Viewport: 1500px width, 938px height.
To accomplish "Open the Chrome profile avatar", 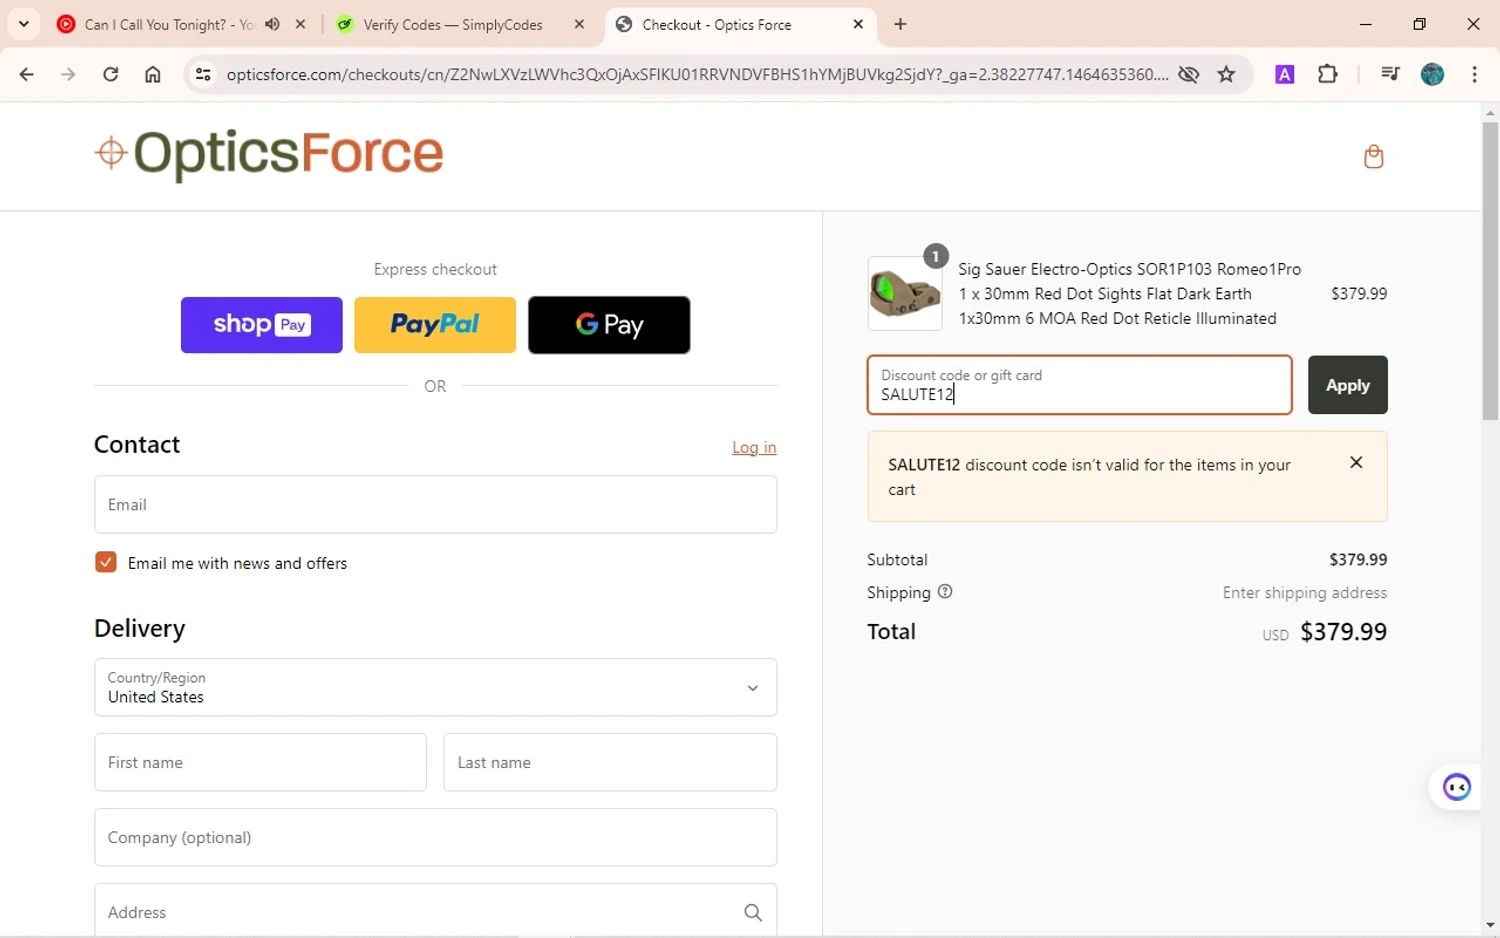I will [x=1432, y=74].
